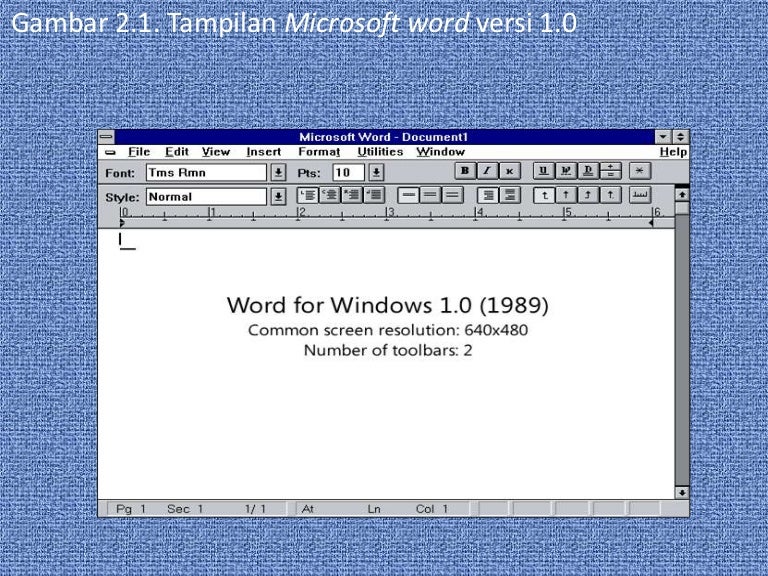768x576 pixels.
Task: Select the left tab stop icon
Action: (x=544, y=196)
